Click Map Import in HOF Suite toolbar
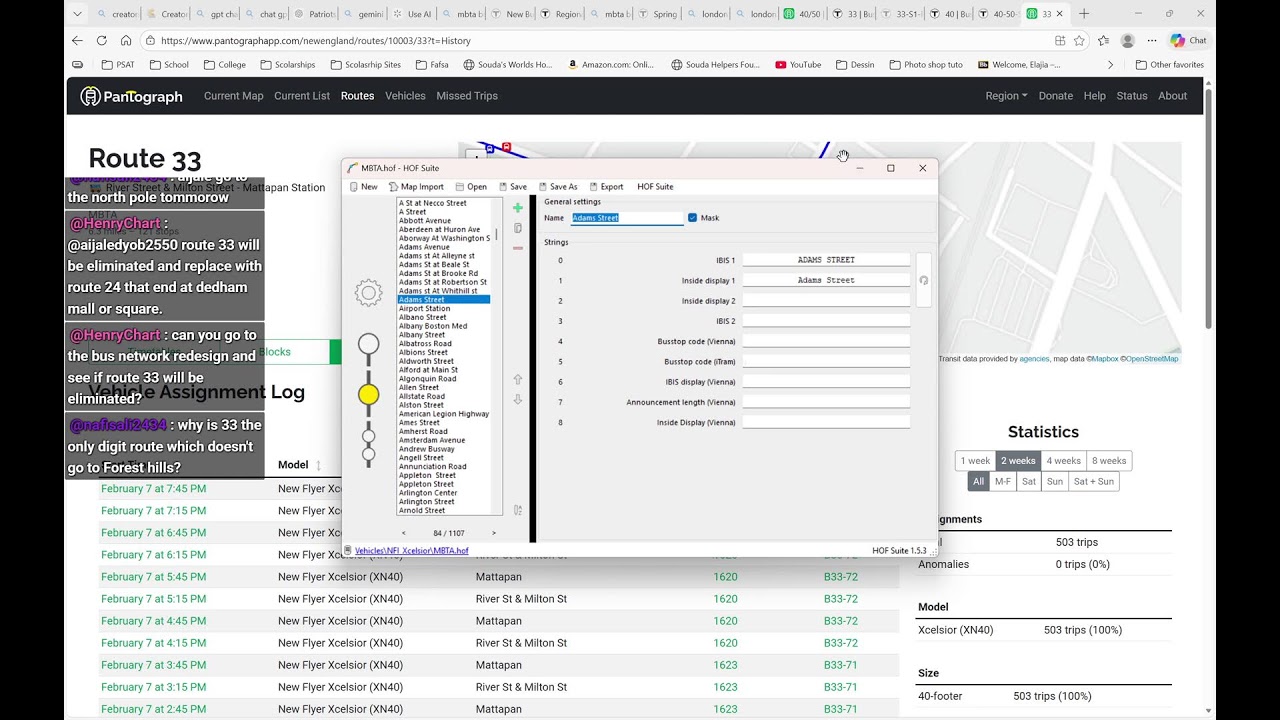The image size is (1280, 720). pyautogui.click(x=416, y=187)
